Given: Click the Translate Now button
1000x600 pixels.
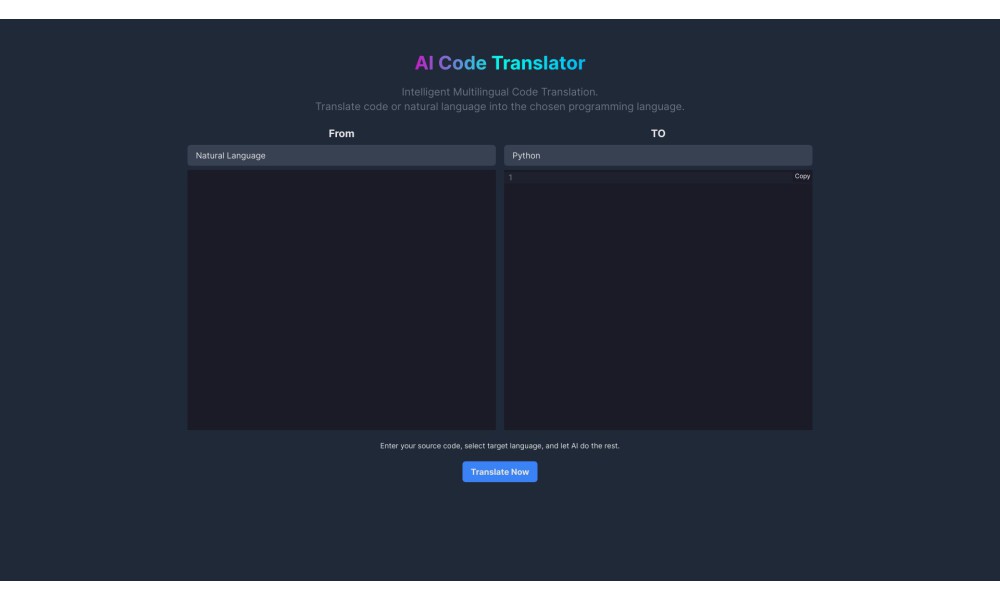Looking at the screenshot, I should [x=499, y=472].
